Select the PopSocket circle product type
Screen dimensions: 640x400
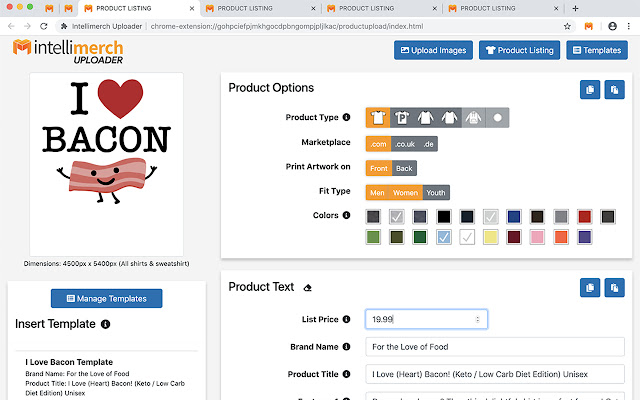pyautogui.click(x=497, y=118)
